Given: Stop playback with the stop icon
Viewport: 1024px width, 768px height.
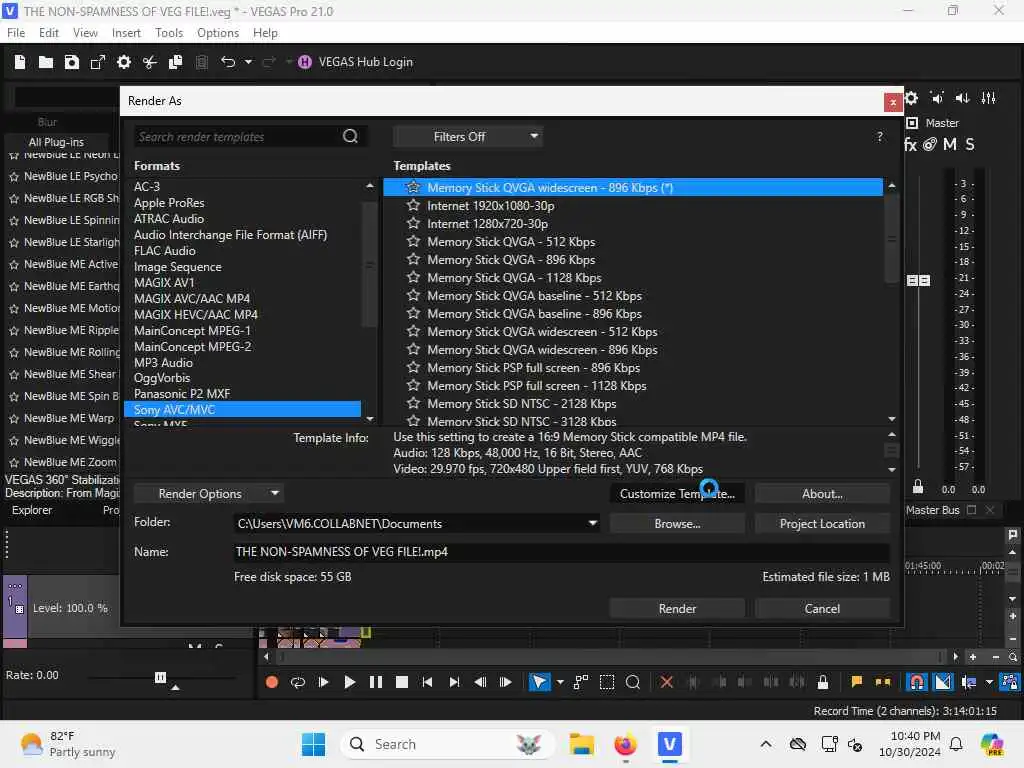Looking at the screenshot, I should [x=402, y=682].
